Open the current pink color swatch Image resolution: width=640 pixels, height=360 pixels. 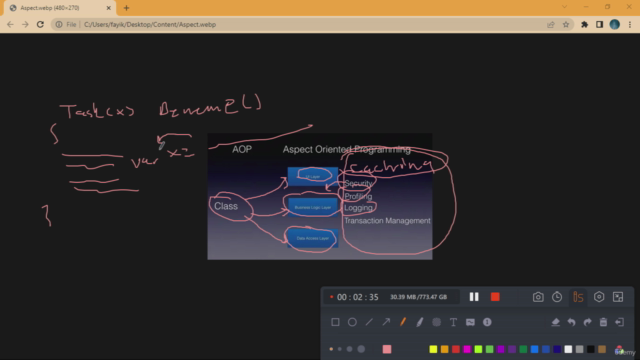click(387, 349)
